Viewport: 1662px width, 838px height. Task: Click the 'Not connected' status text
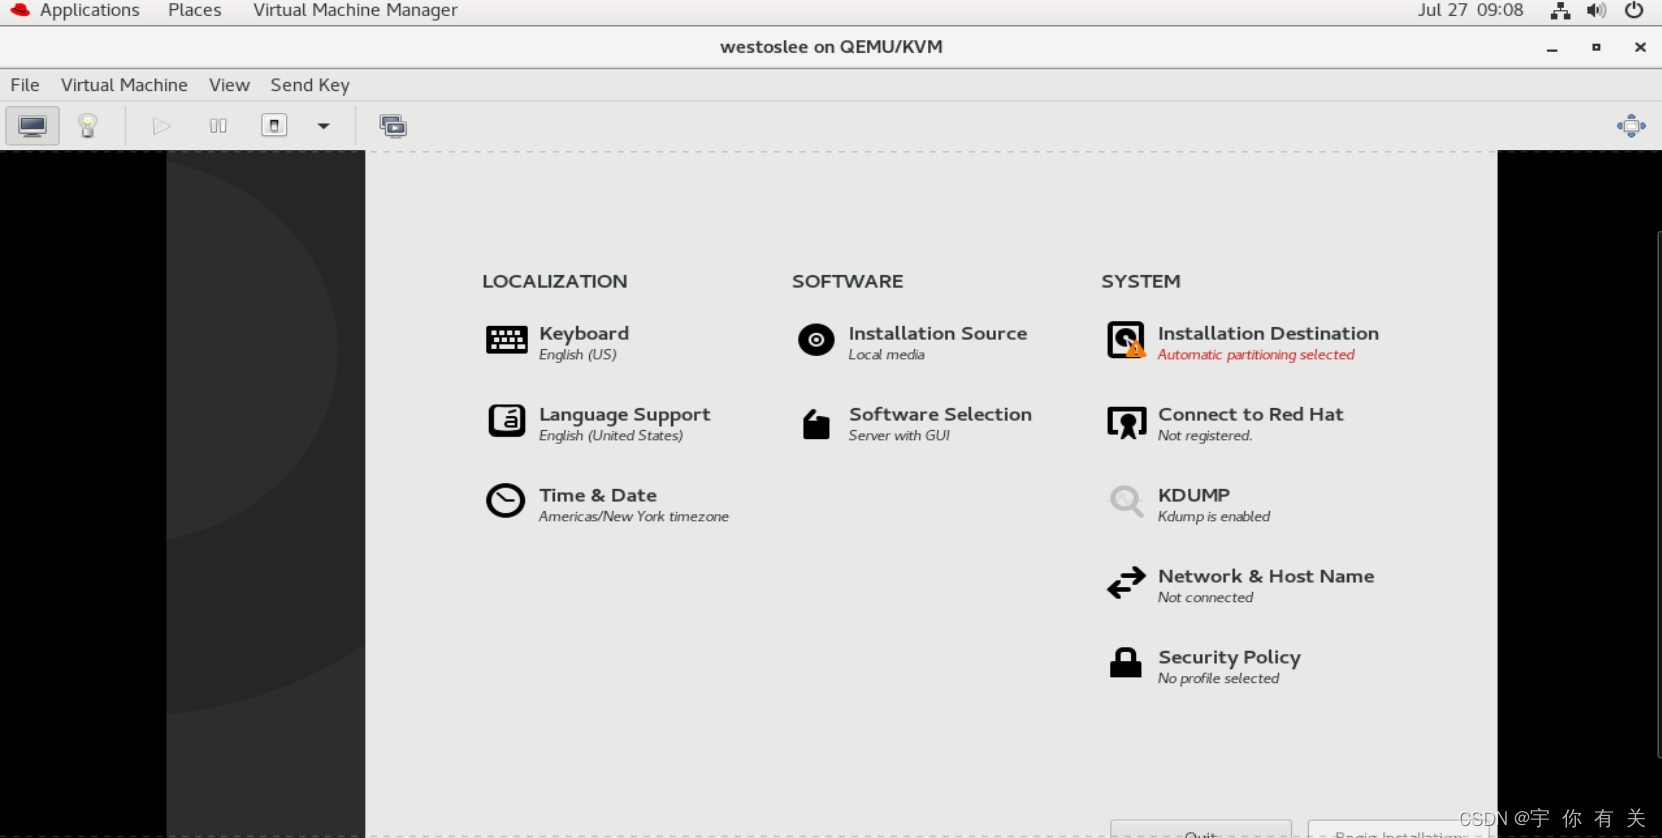click(x=1205, y=598)
